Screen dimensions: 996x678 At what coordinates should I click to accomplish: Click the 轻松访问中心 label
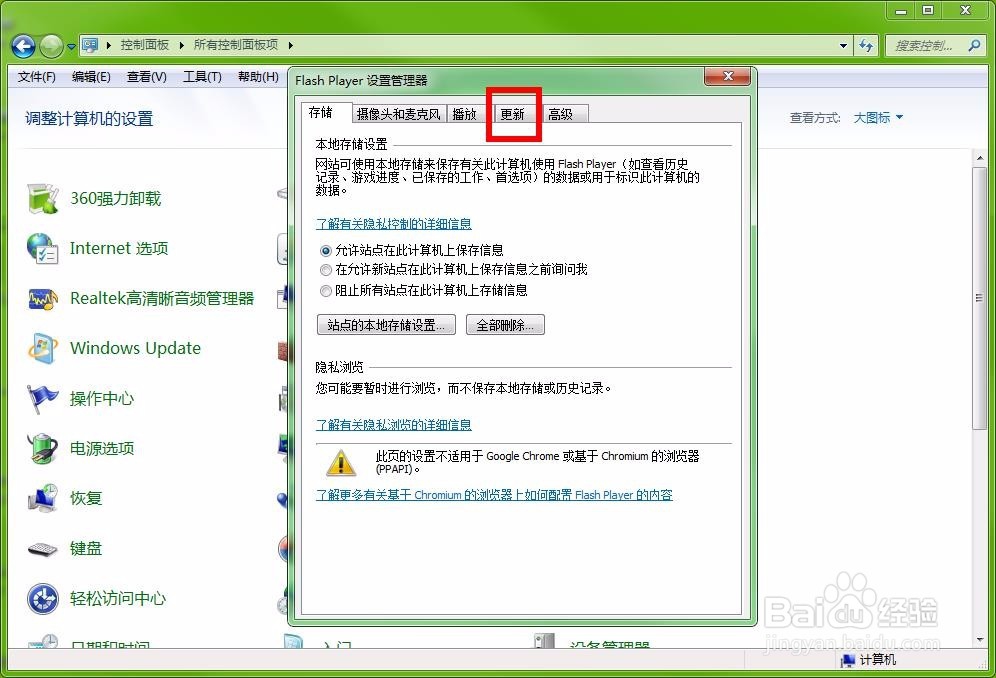(118, 599)
